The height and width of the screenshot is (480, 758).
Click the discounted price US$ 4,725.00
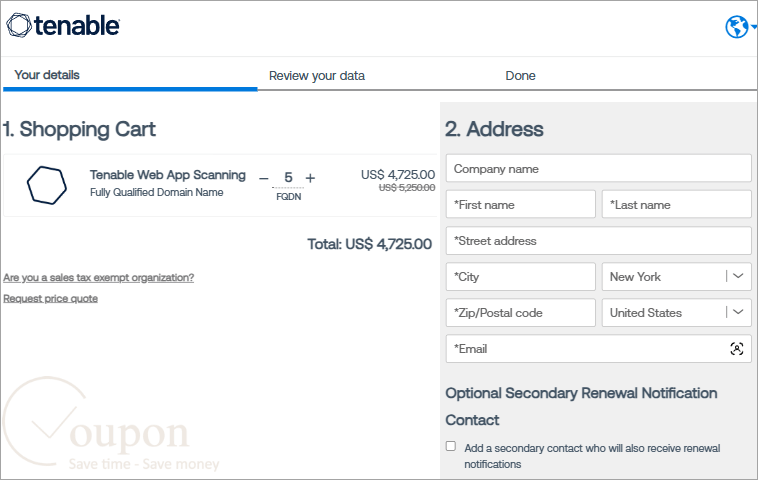pos(398,174)
